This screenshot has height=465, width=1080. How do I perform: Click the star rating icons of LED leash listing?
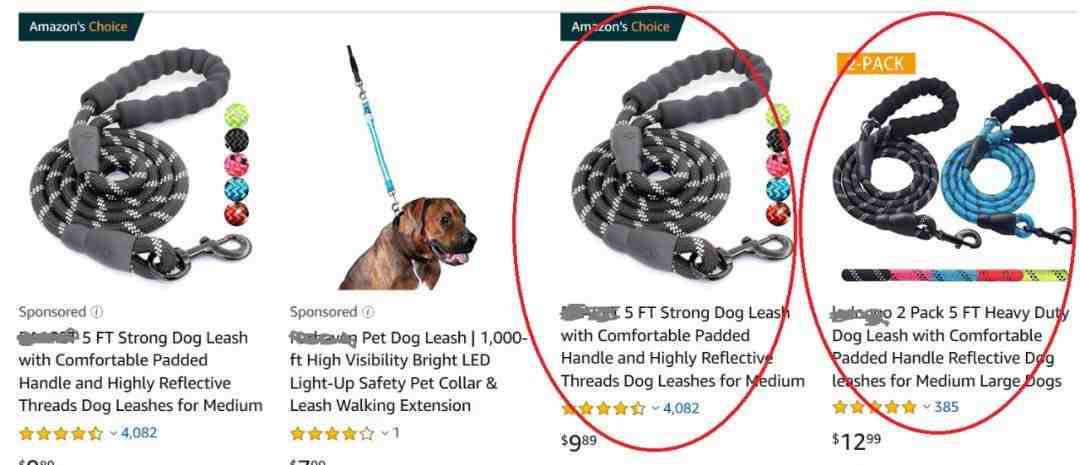(x=332, y=433)
